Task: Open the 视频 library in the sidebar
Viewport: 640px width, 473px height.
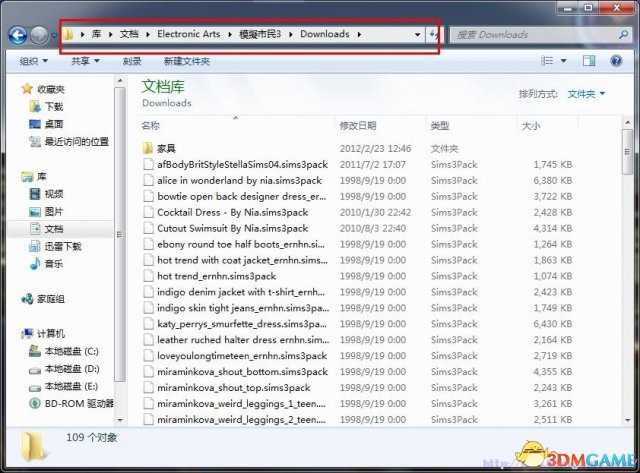Action: click(53, 194)
